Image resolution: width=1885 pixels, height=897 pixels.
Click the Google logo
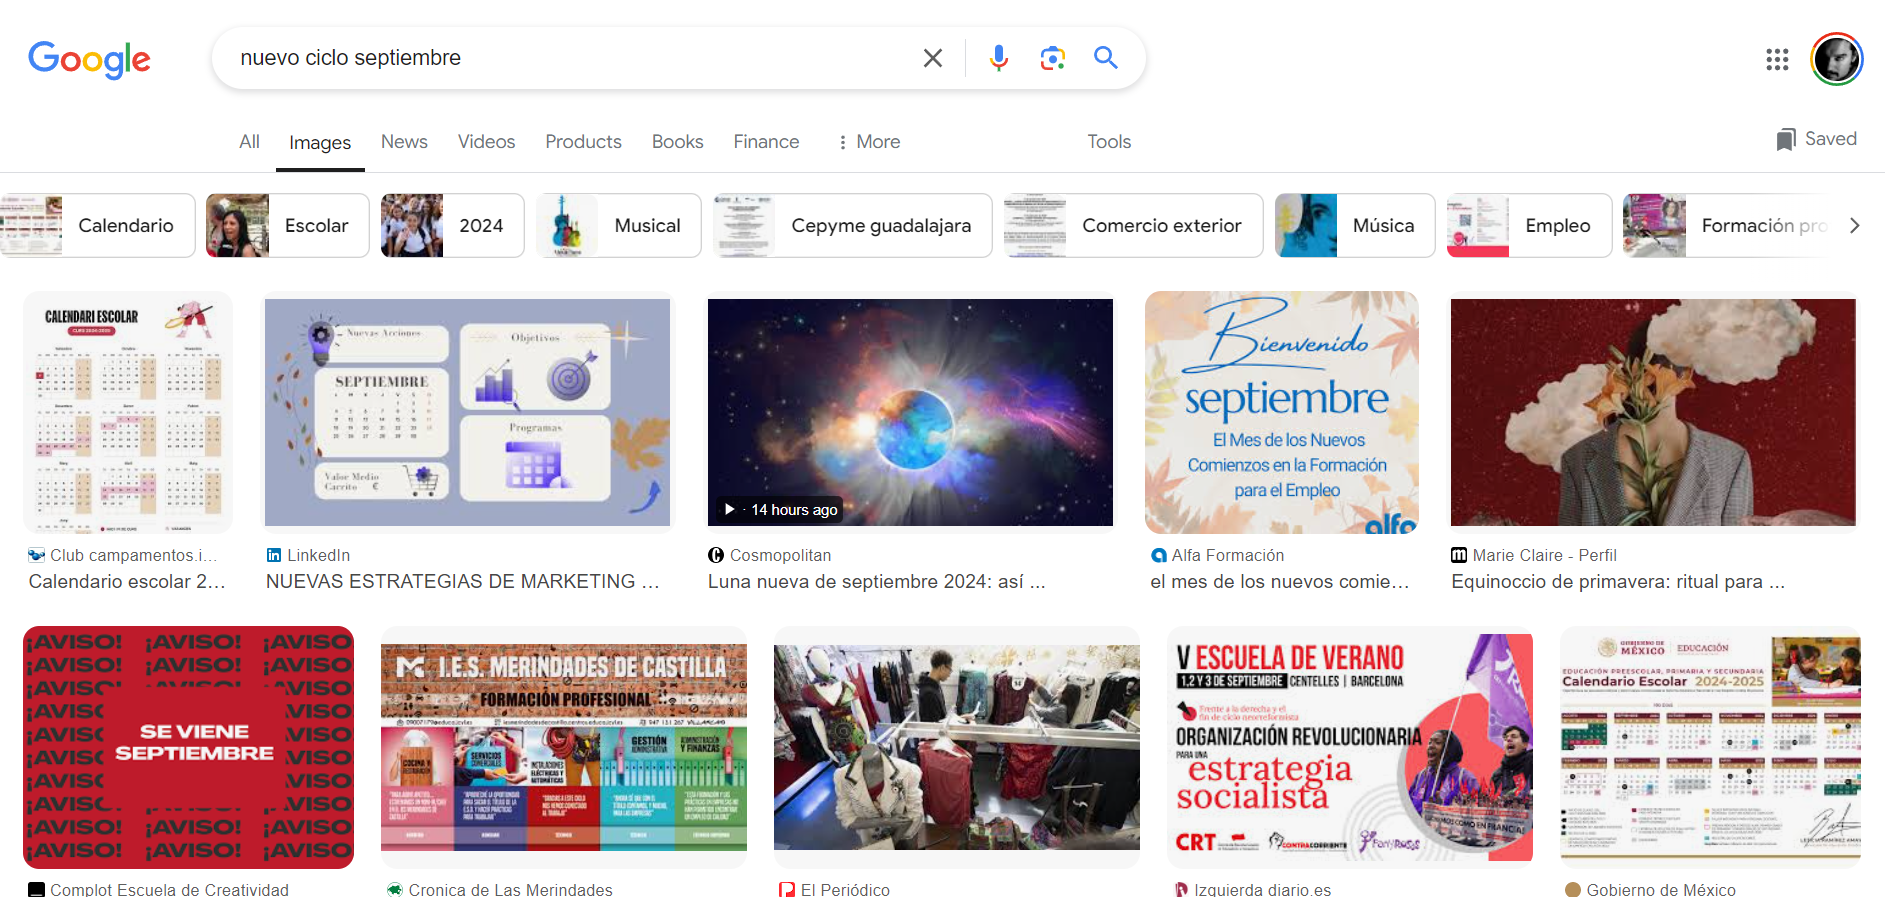(89, 59)
